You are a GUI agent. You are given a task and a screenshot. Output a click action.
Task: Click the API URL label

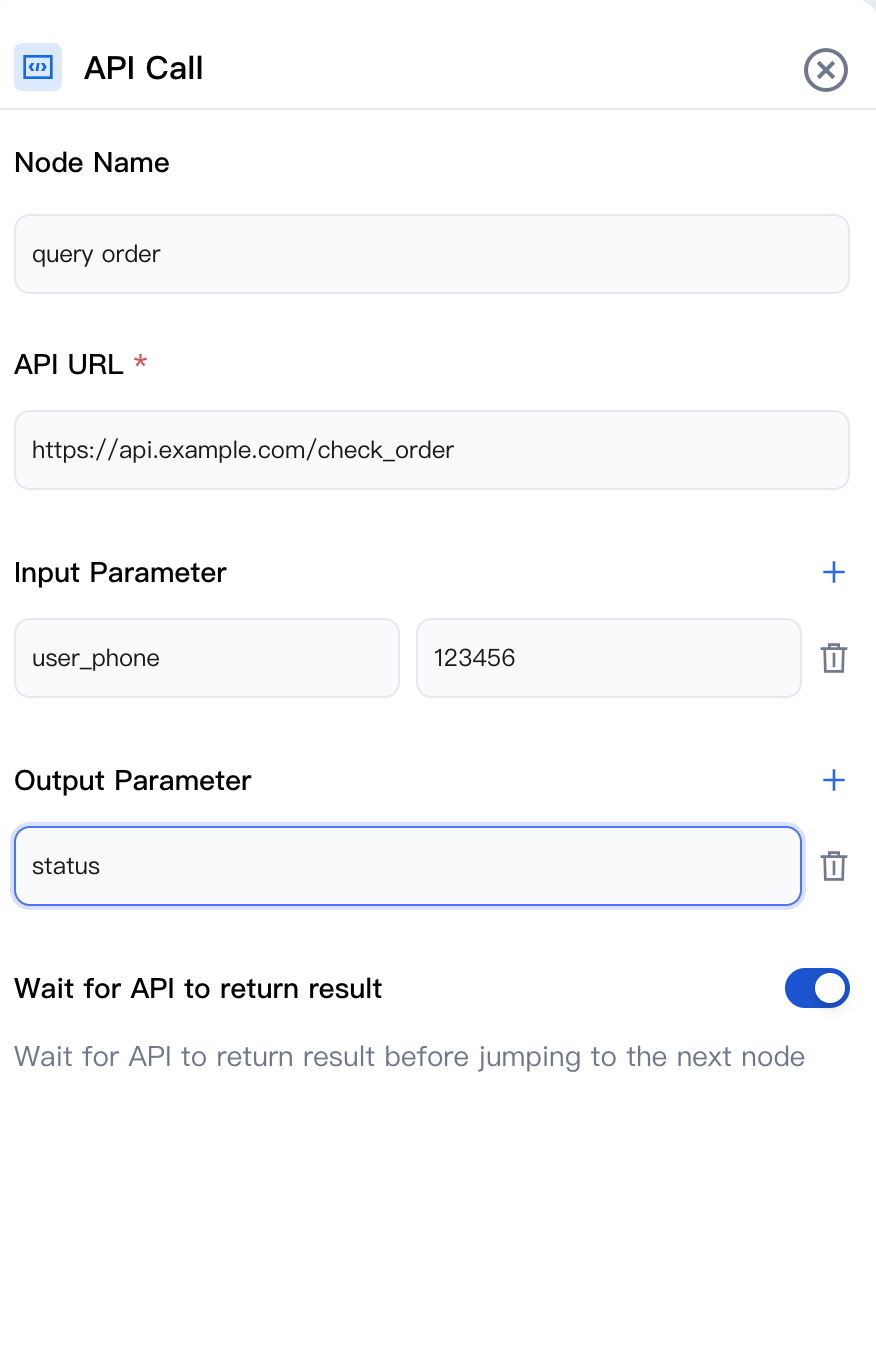69,364
